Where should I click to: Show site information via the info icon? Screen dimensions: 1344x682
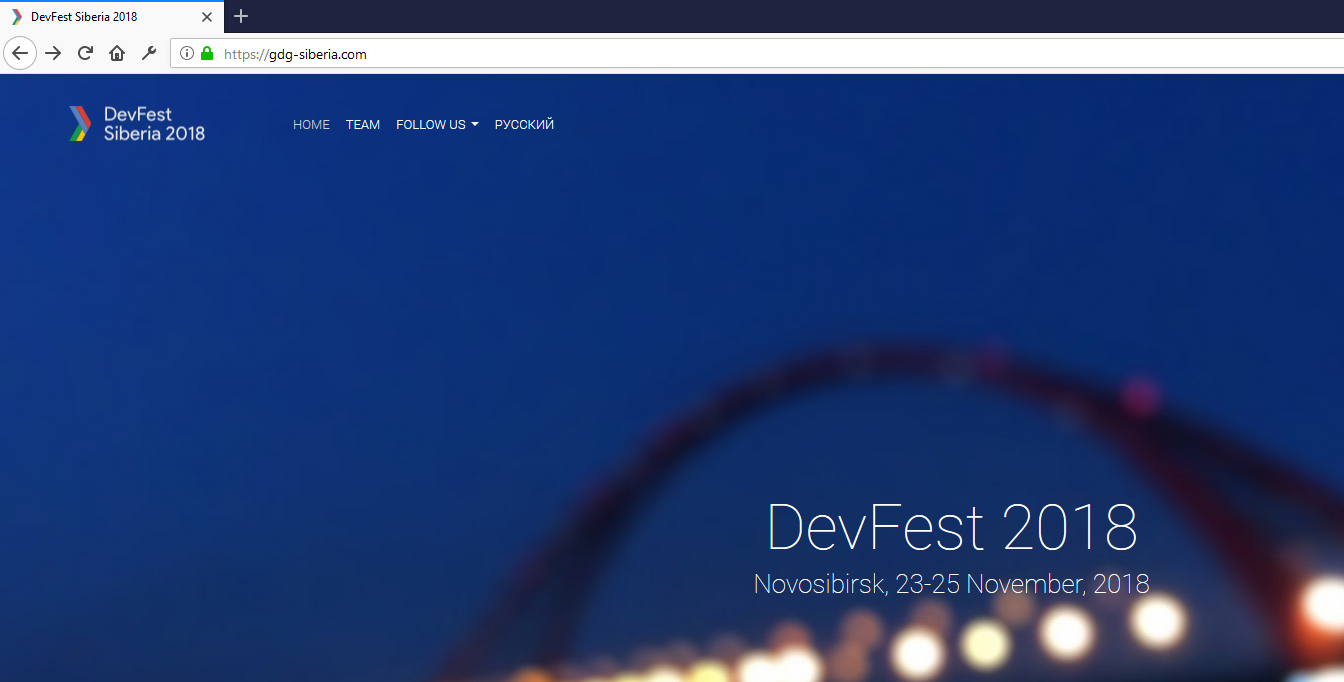pos(186,54)
